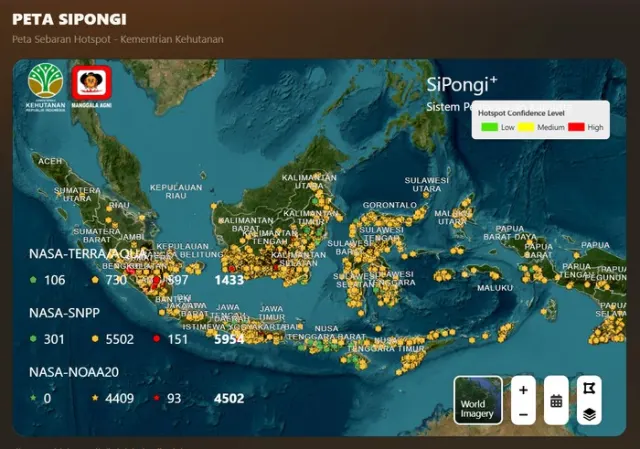Click the KALIMANTAN UTARA label
This screenshot has width=640, height=449.
309,182
